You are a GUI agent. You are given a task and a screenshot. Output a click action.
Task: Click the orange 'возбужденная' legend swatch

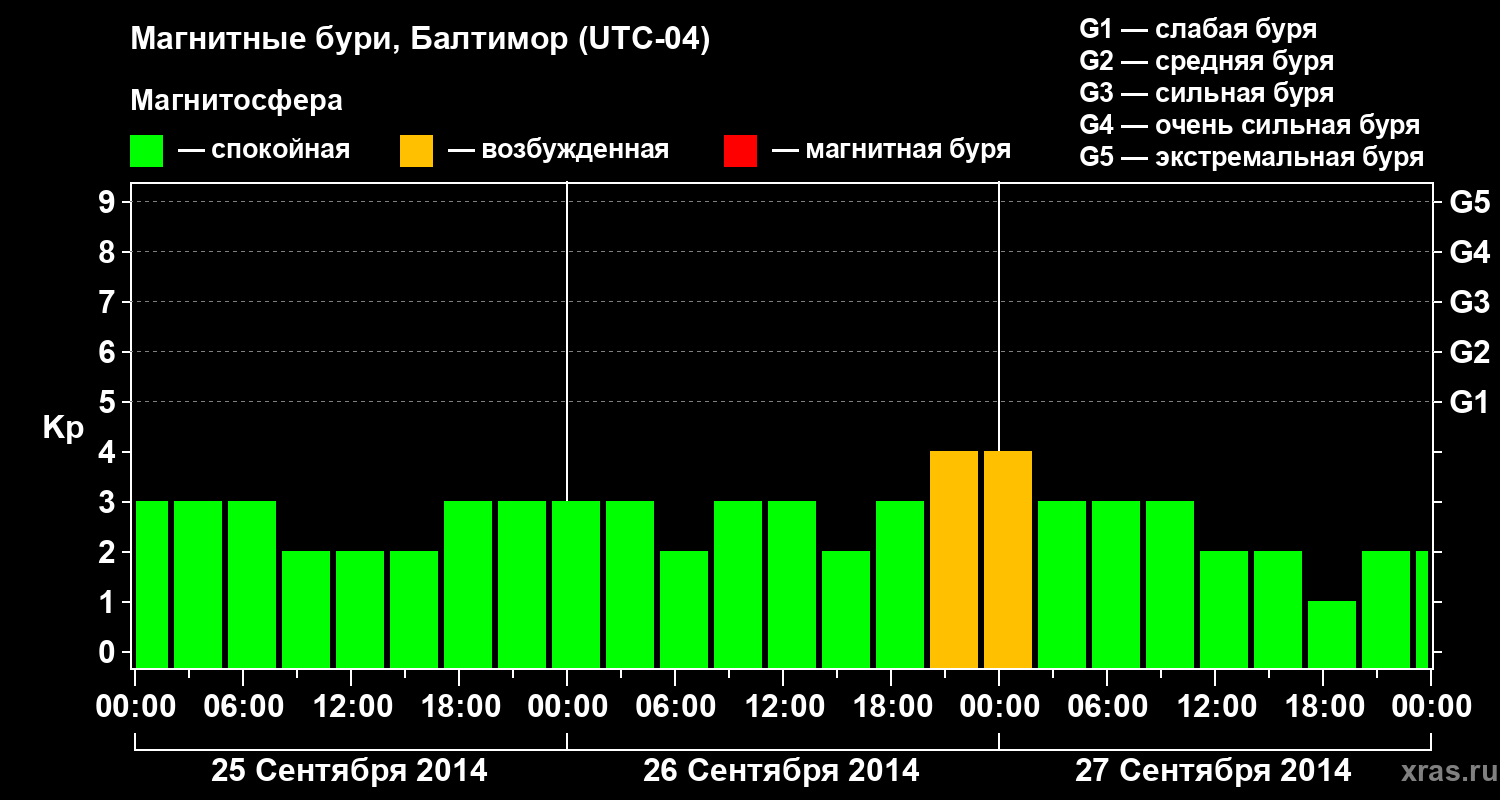pos(416,150)
